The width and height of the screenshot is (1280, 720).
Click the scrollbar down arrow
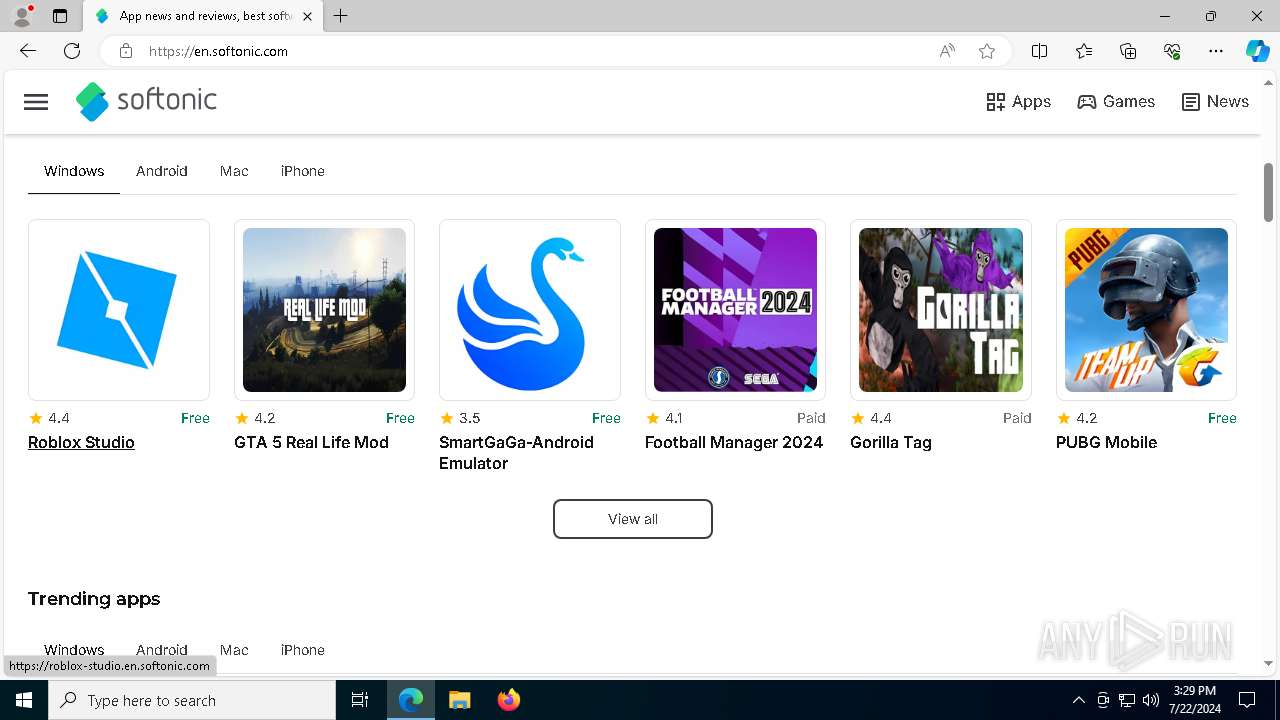[1269, 663]
